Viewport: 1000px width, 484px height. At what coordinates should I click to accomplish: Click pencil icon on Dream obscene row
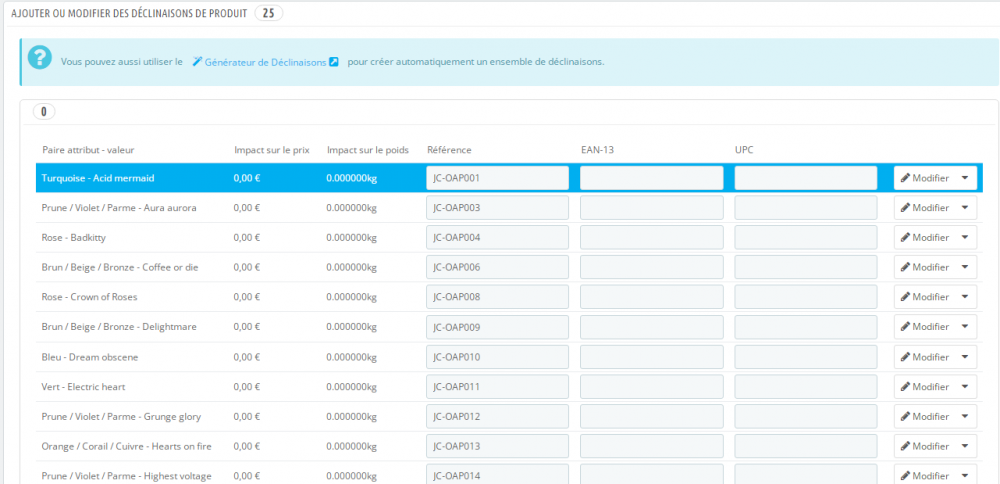pos(905,356)
